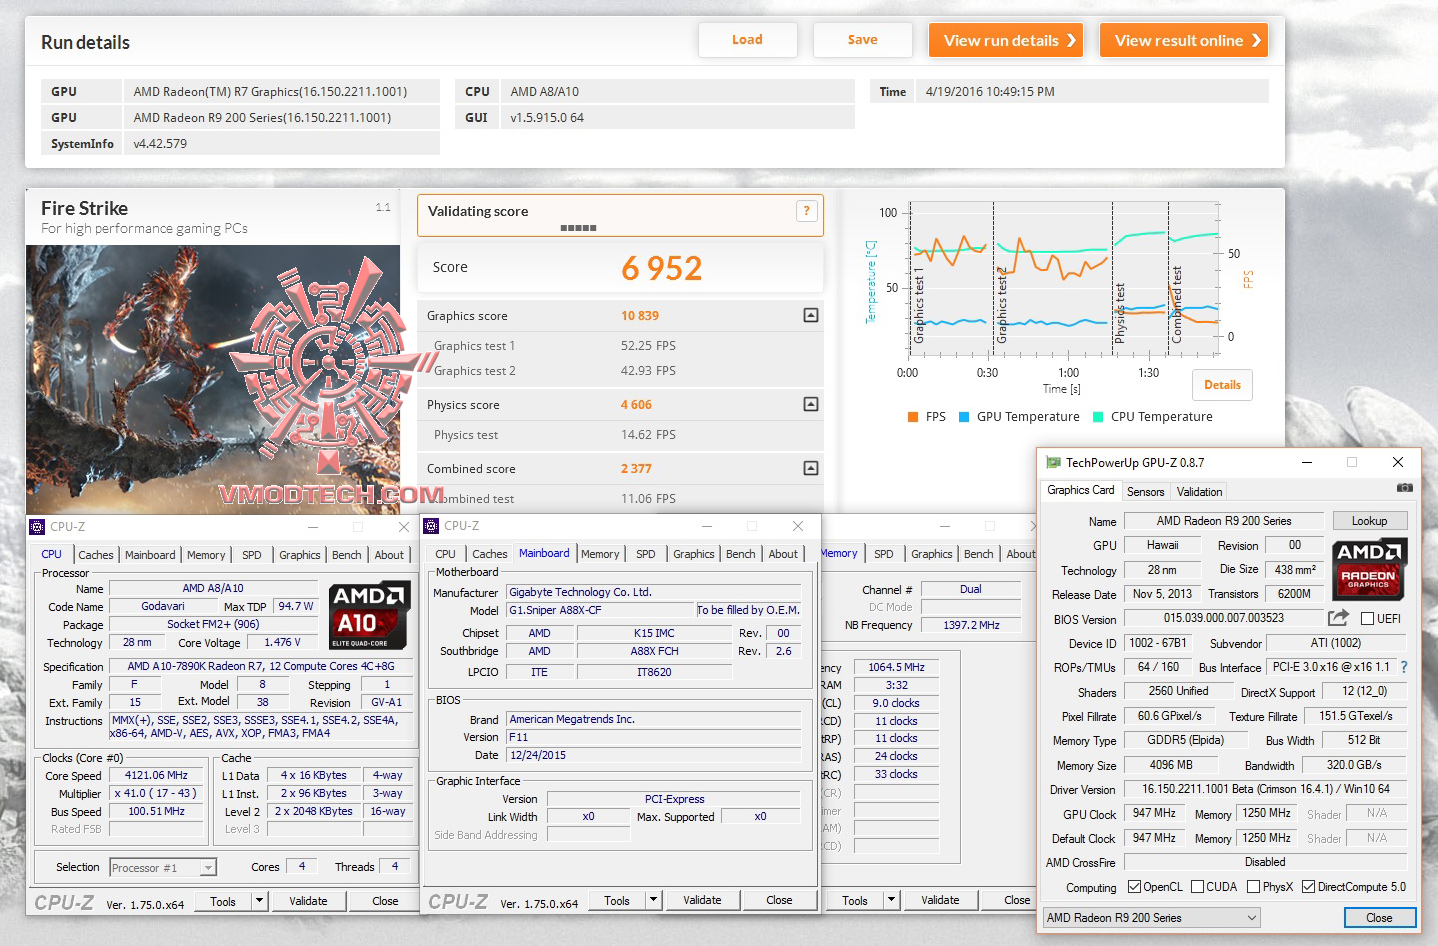Minimize the TechPowerUp GPU-Z window
The image size is (1438, 946).
pos(1307,462)
